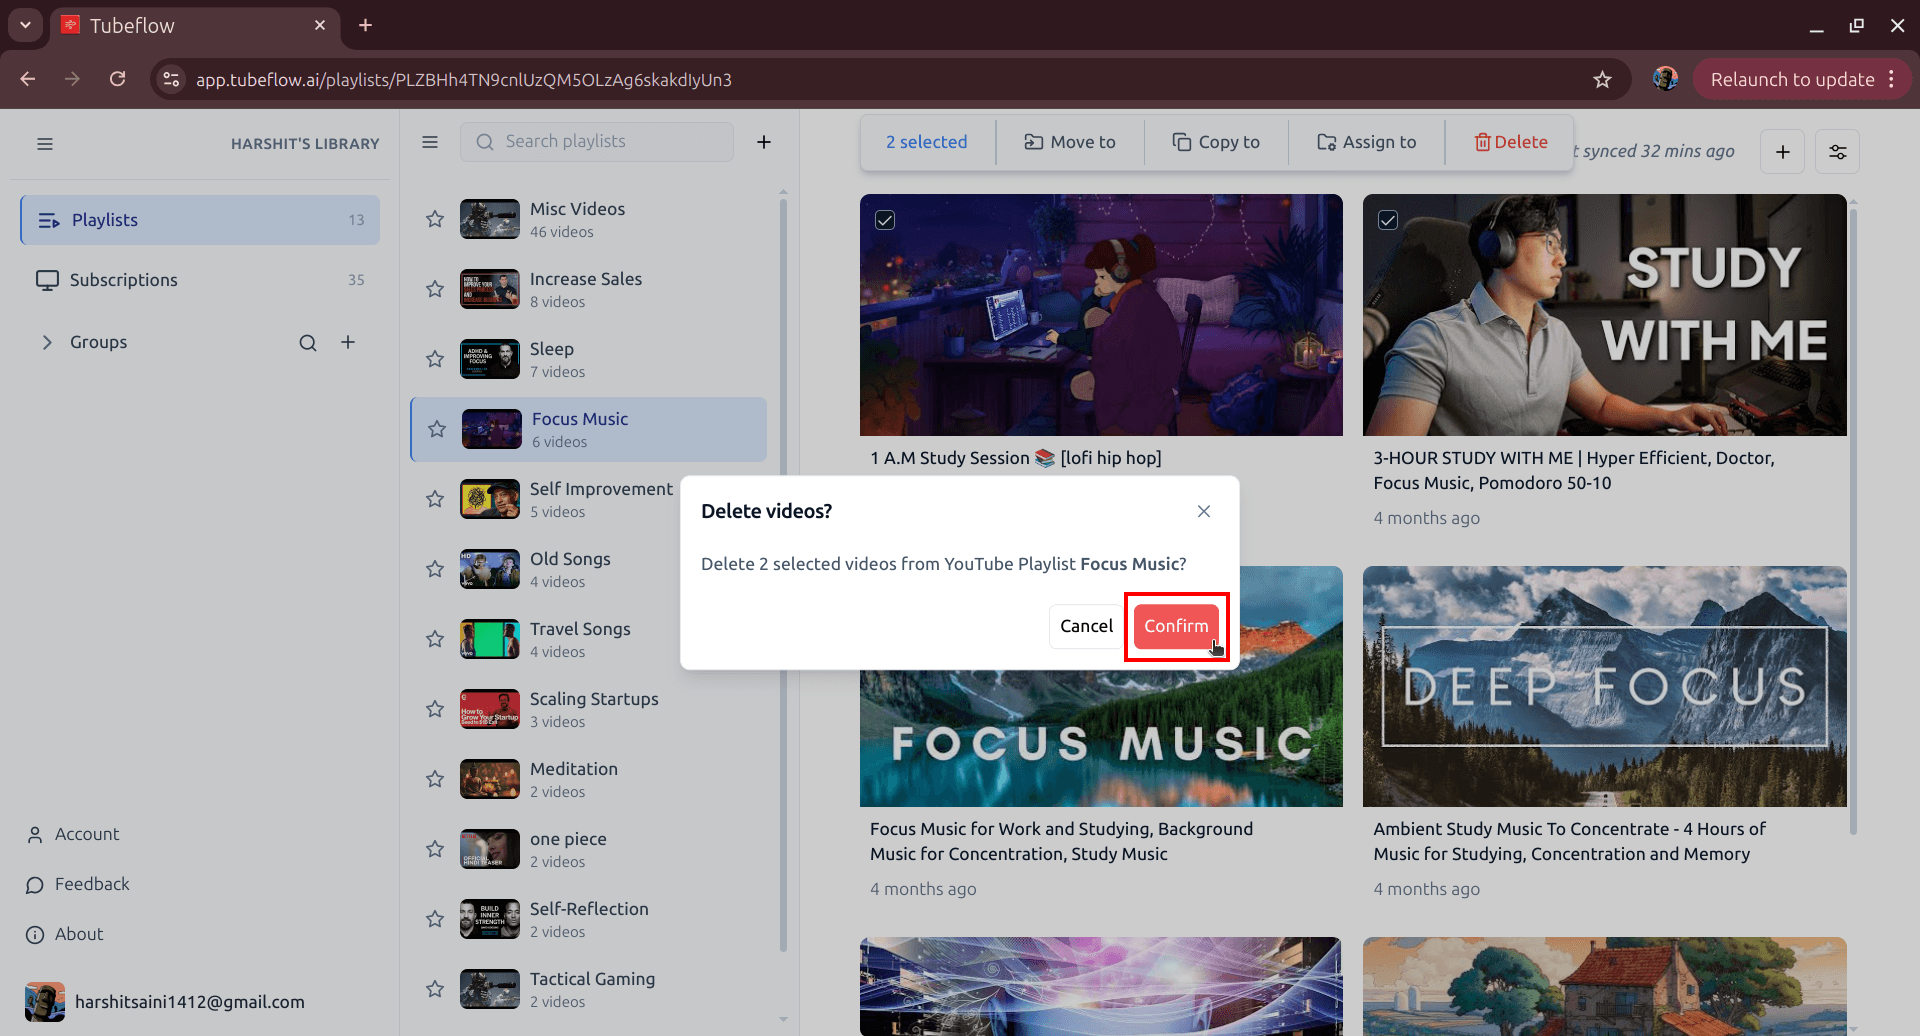Click the search icon next to Groups
The height and width of the screenshot is (1036, 1920).
(308, 341)
